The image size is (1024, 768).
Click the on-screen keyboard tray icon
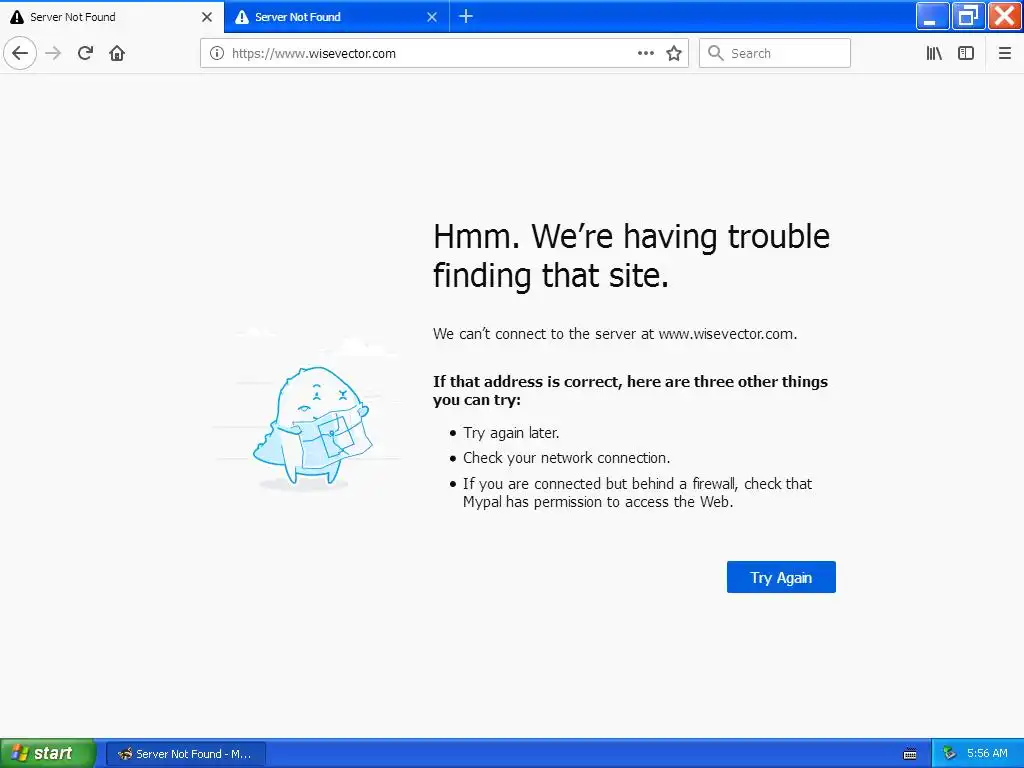pyautogui.click(x=910, y=754)
